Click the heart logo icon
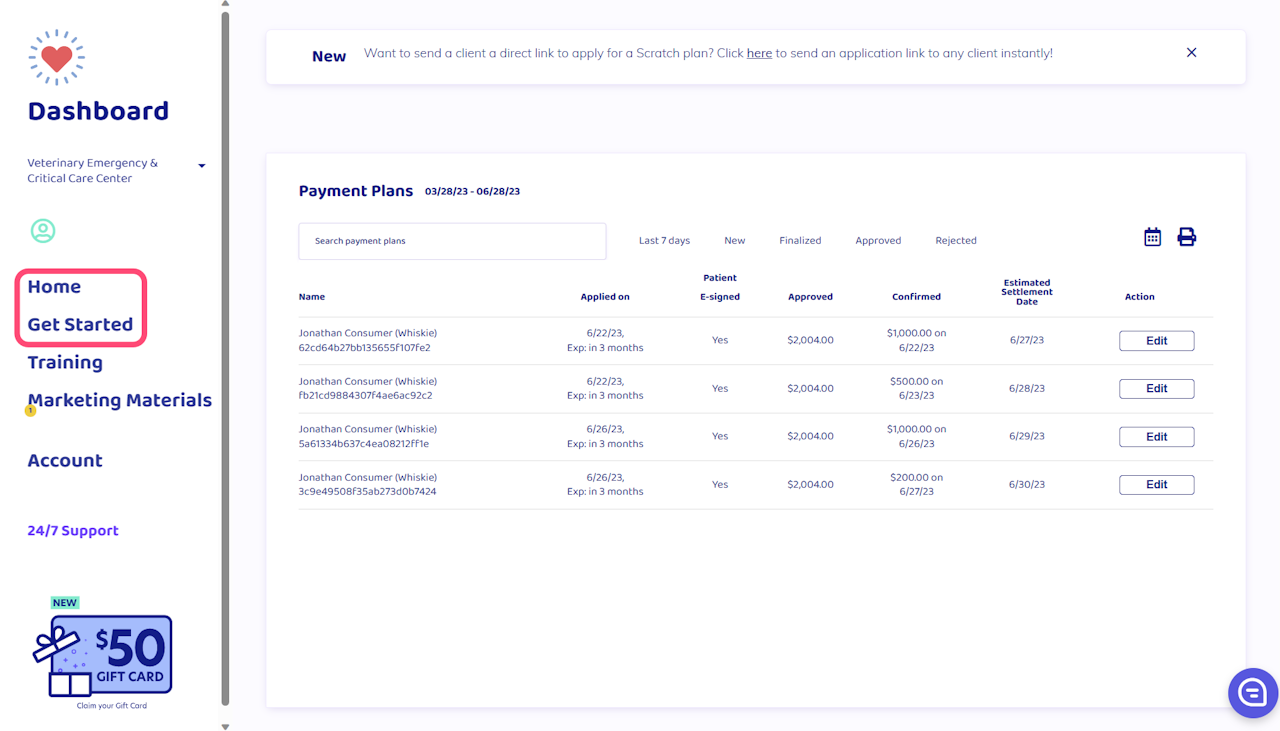The height and width of the screenshot is (731, 1280). coord(57,57)
